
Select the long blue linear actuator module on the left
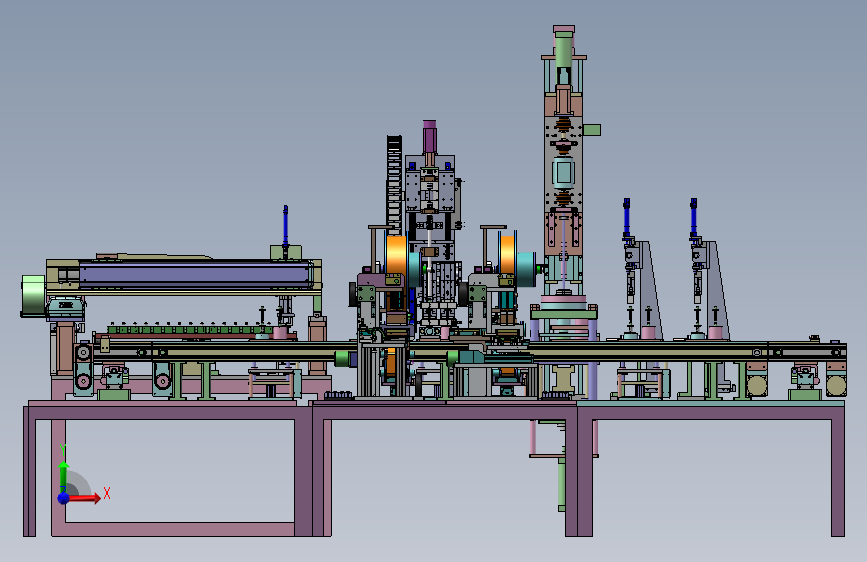[x=196, y=275]
